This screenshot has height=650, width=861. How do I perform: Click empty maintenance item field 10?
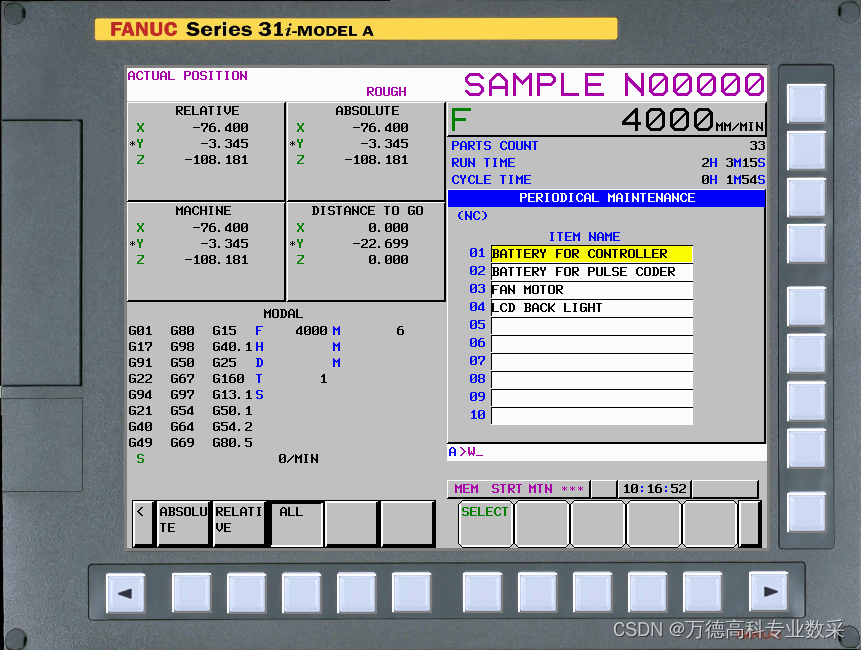pyautogui.click(x=592, y=416)
